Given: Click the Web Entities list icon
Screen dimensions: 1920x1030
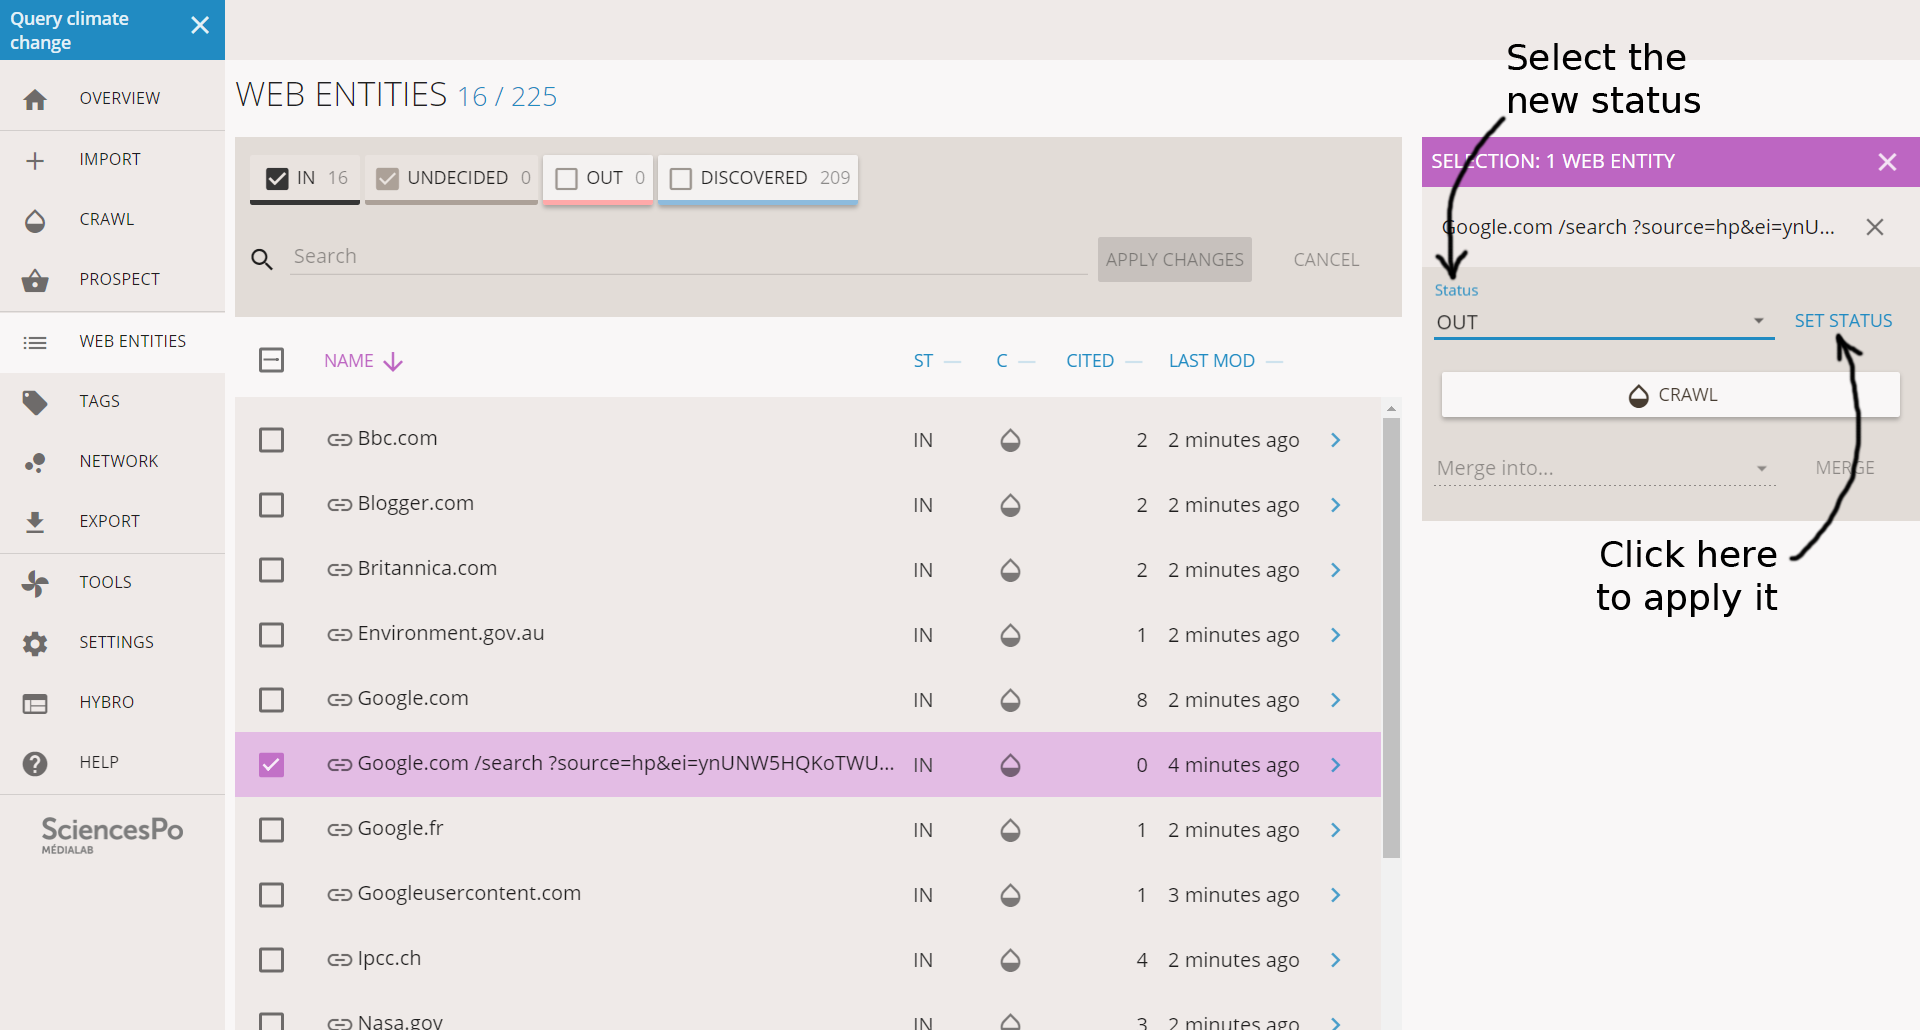Looking at the screenshot, I should (35, 342).
